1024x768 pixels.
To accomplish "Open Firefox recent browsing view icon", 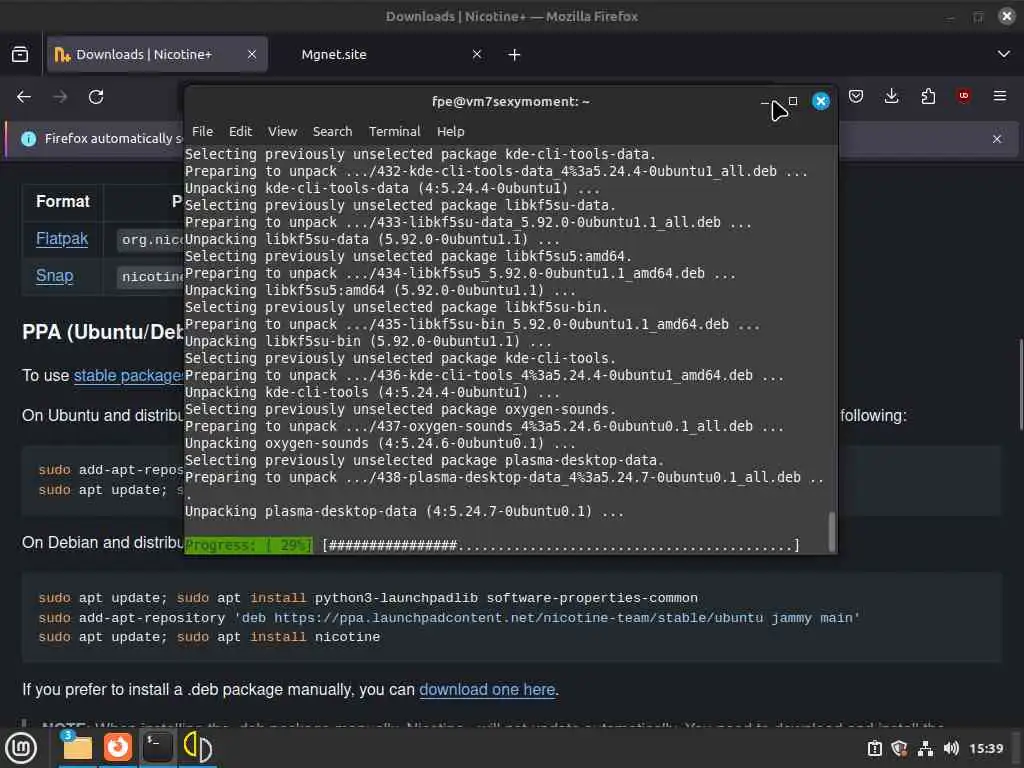I will pyautogui.click(x=20, y=54).
